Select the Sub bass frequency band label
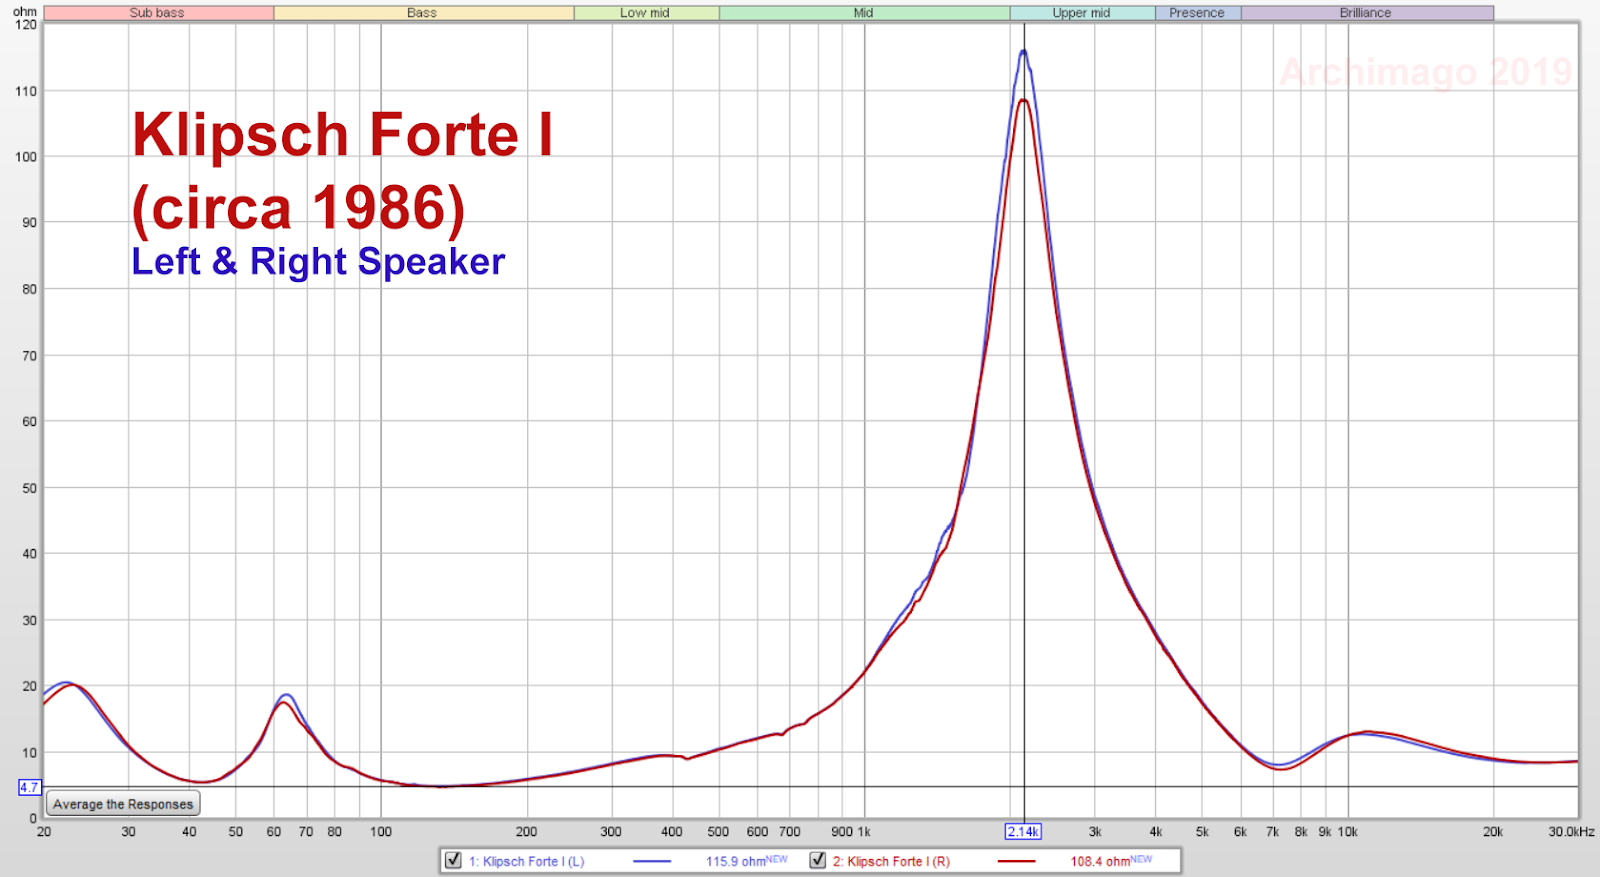This screenshot has width=1600, height=877. [158, 13]
